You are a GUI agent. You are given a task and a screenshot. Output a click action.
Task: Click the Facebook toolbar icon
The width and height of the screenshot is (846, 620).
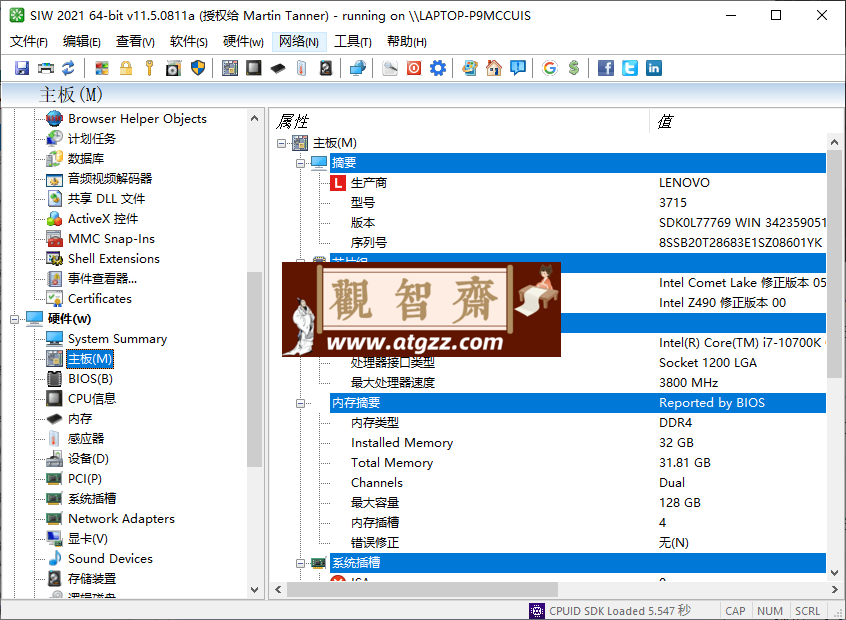coord(605,68)
